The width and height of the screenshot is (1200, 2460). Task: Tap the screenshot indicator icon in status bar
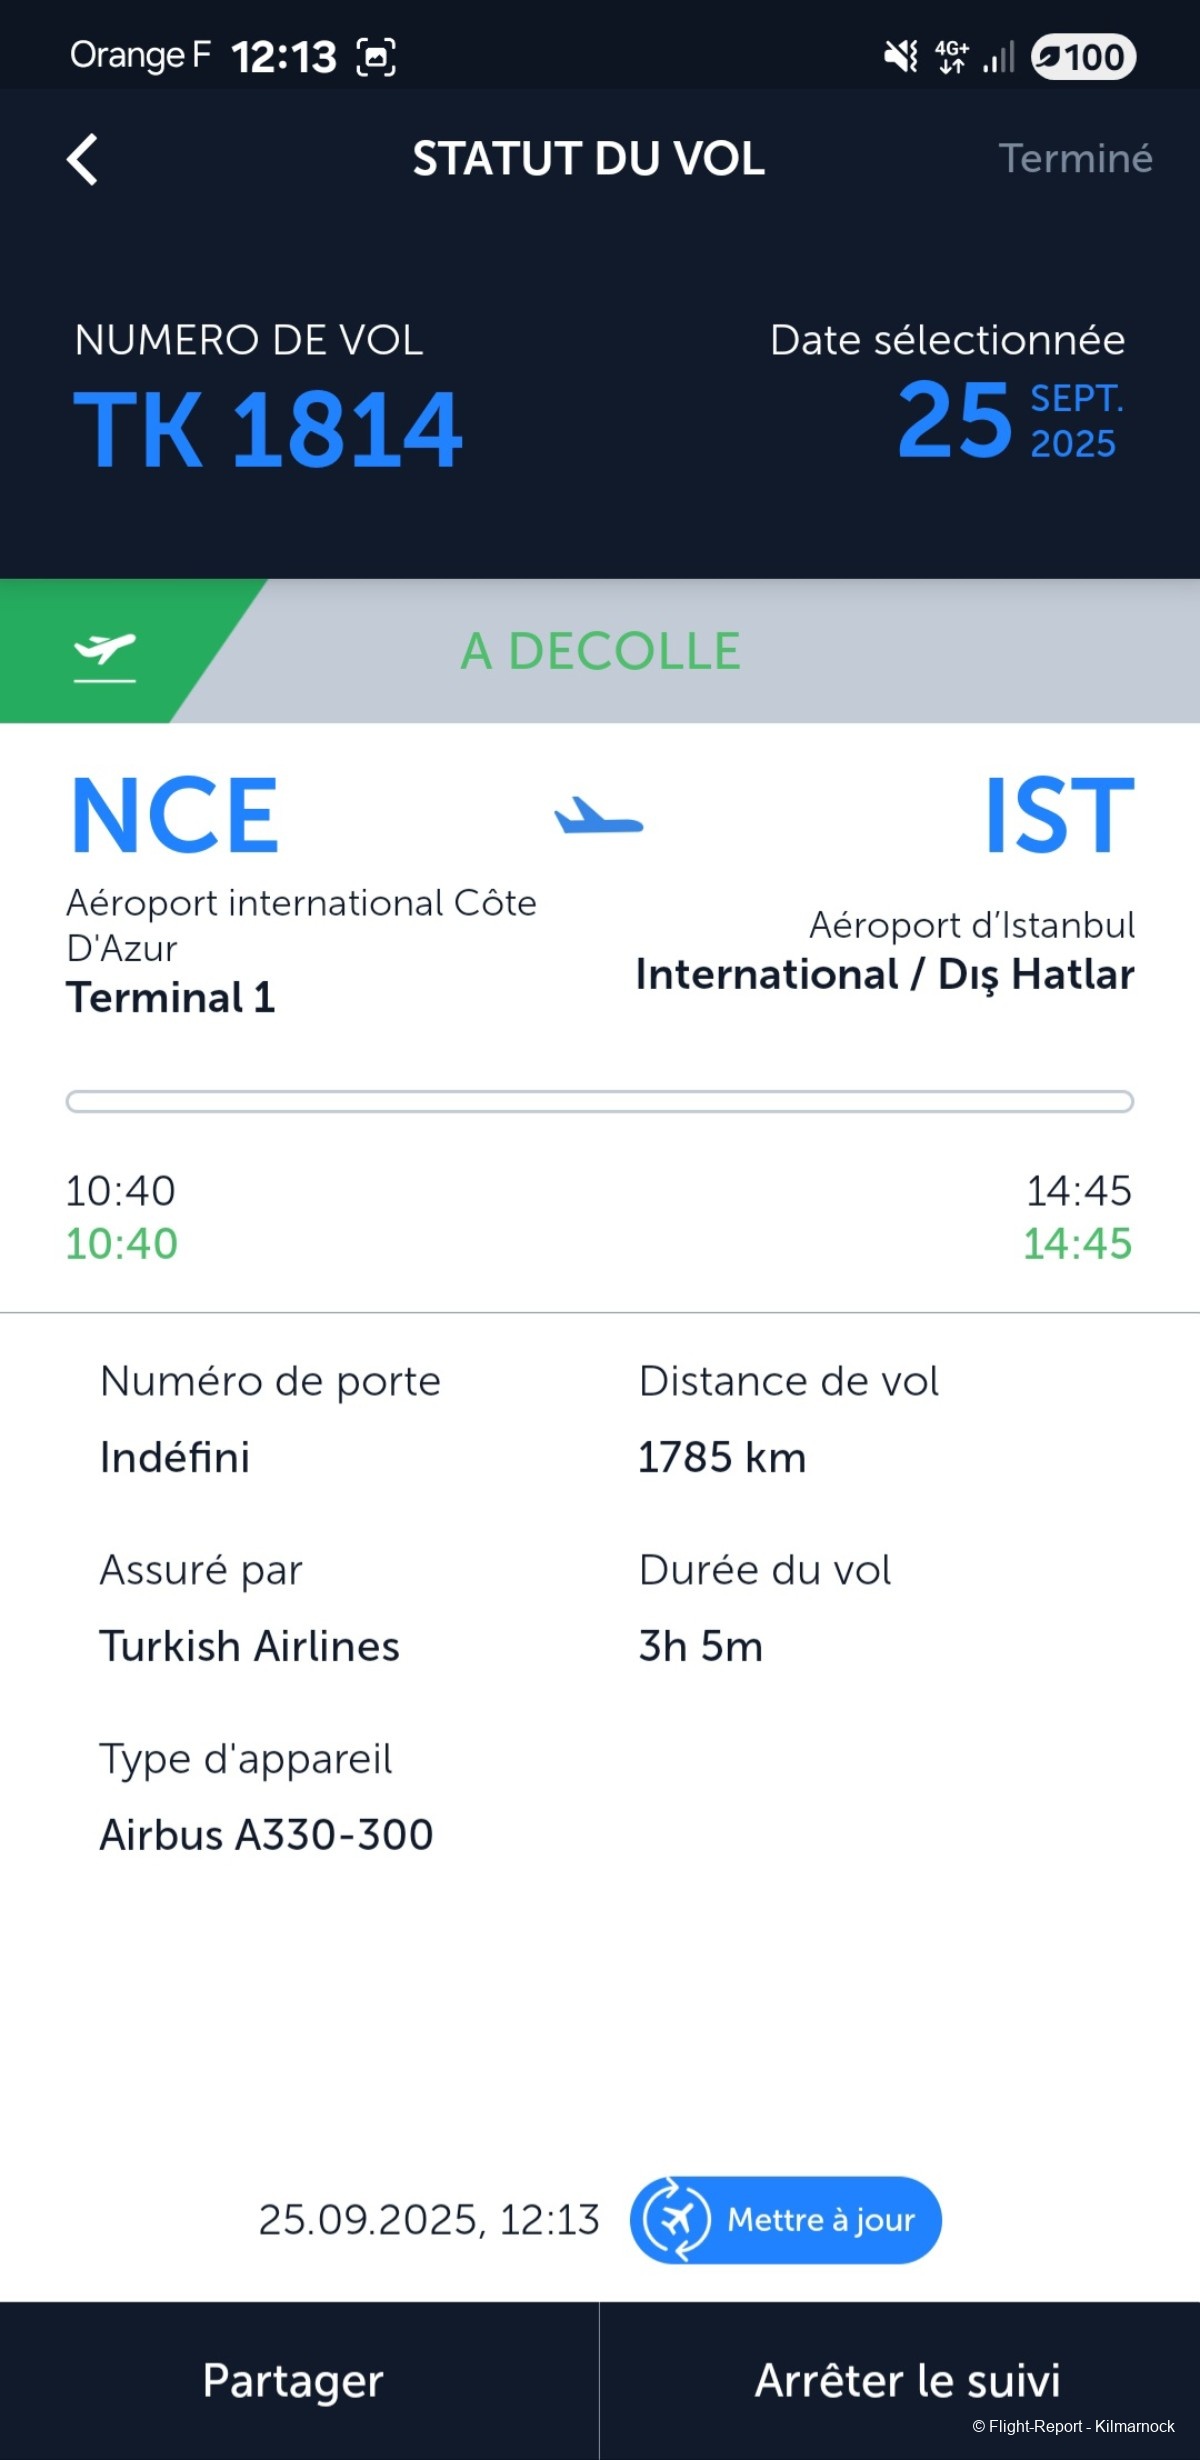[376, 57]
